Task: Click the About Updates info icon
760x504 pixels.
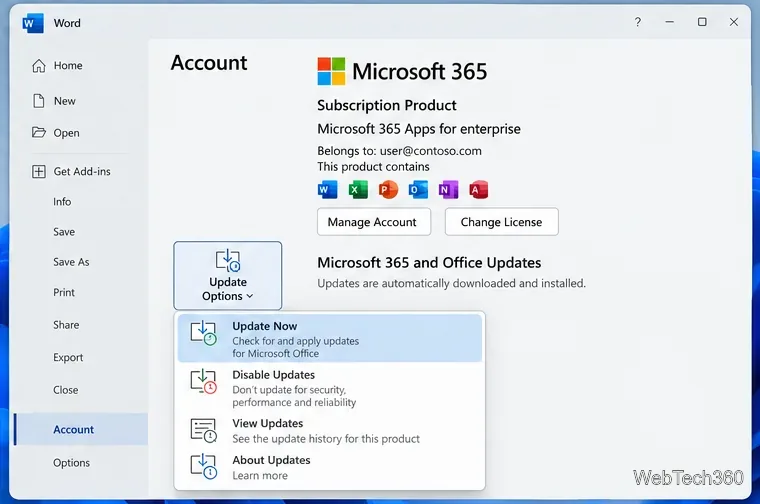Action: click(204, 466)
